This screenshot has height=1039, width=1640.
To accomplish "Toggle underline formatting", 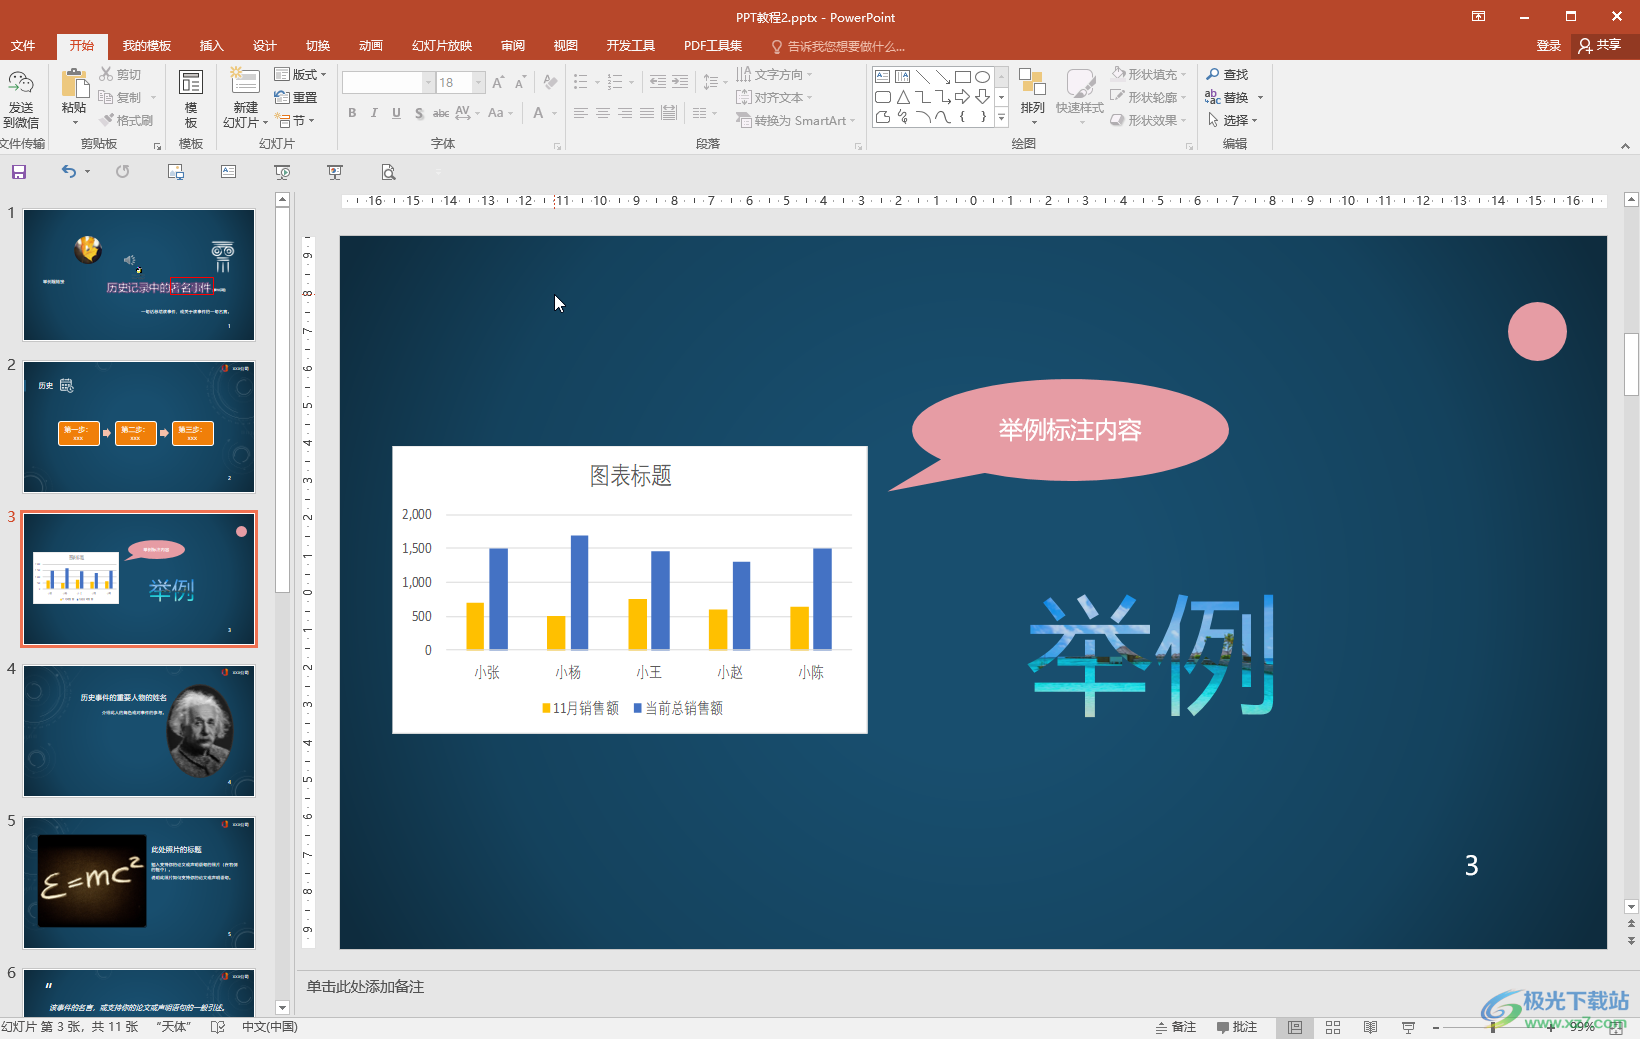I will point(396,113).
